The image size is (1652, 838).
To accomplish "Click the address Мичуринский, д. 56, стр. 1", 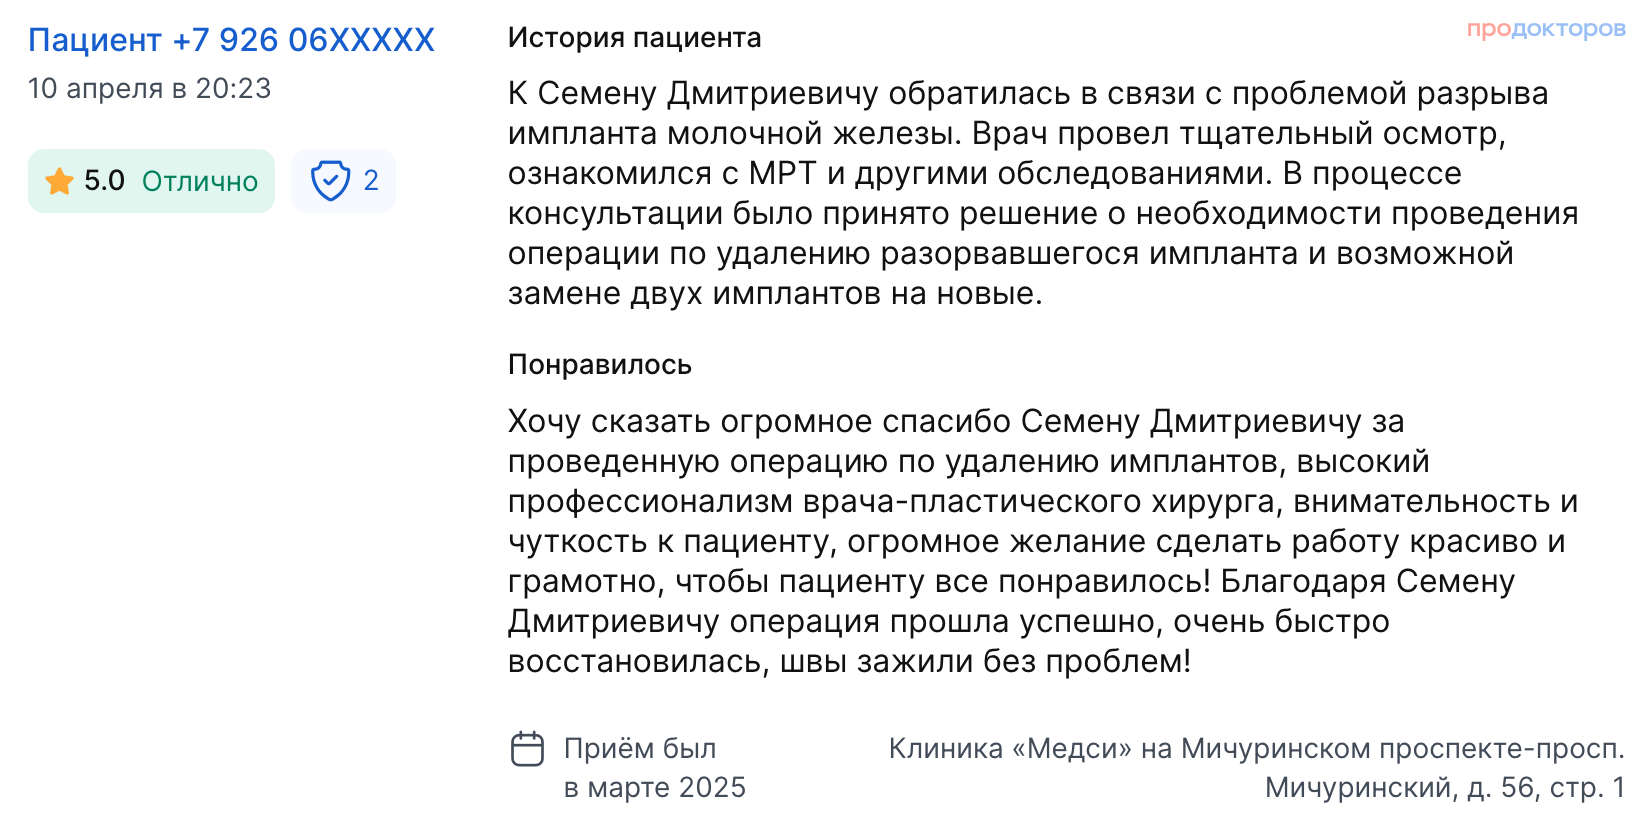I will (x=1445, y=788).
